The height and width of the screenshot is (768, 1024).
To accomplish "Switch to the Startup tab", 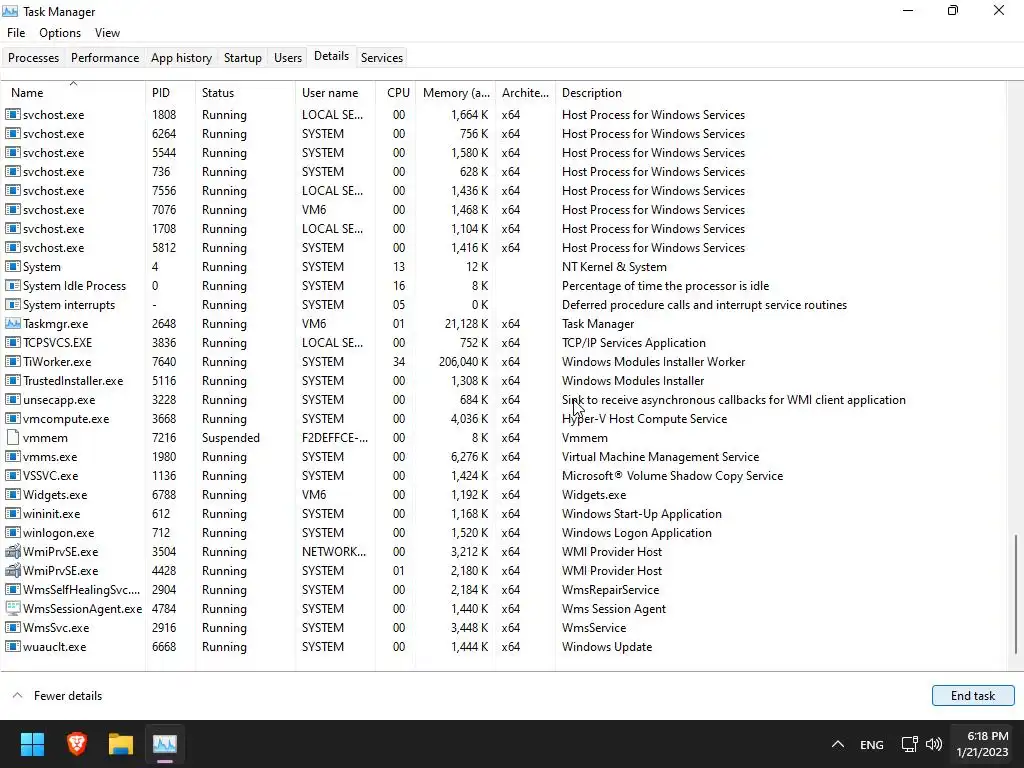I will point(242,57).
